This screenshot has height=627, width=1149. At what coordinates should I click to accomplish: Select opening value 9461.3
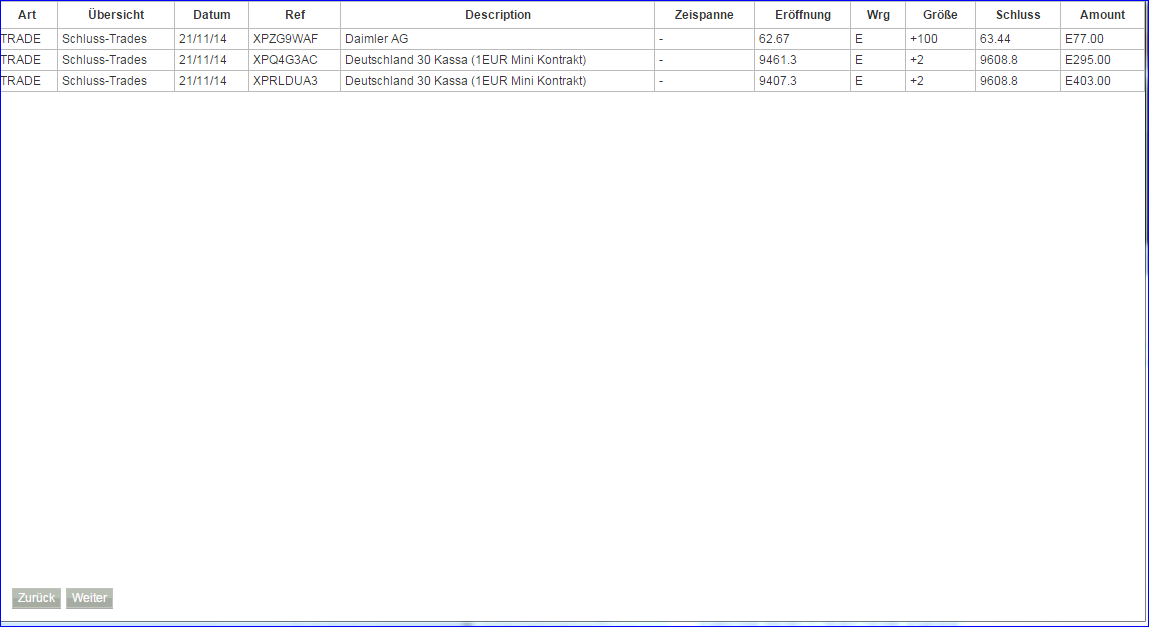(802, 60)
